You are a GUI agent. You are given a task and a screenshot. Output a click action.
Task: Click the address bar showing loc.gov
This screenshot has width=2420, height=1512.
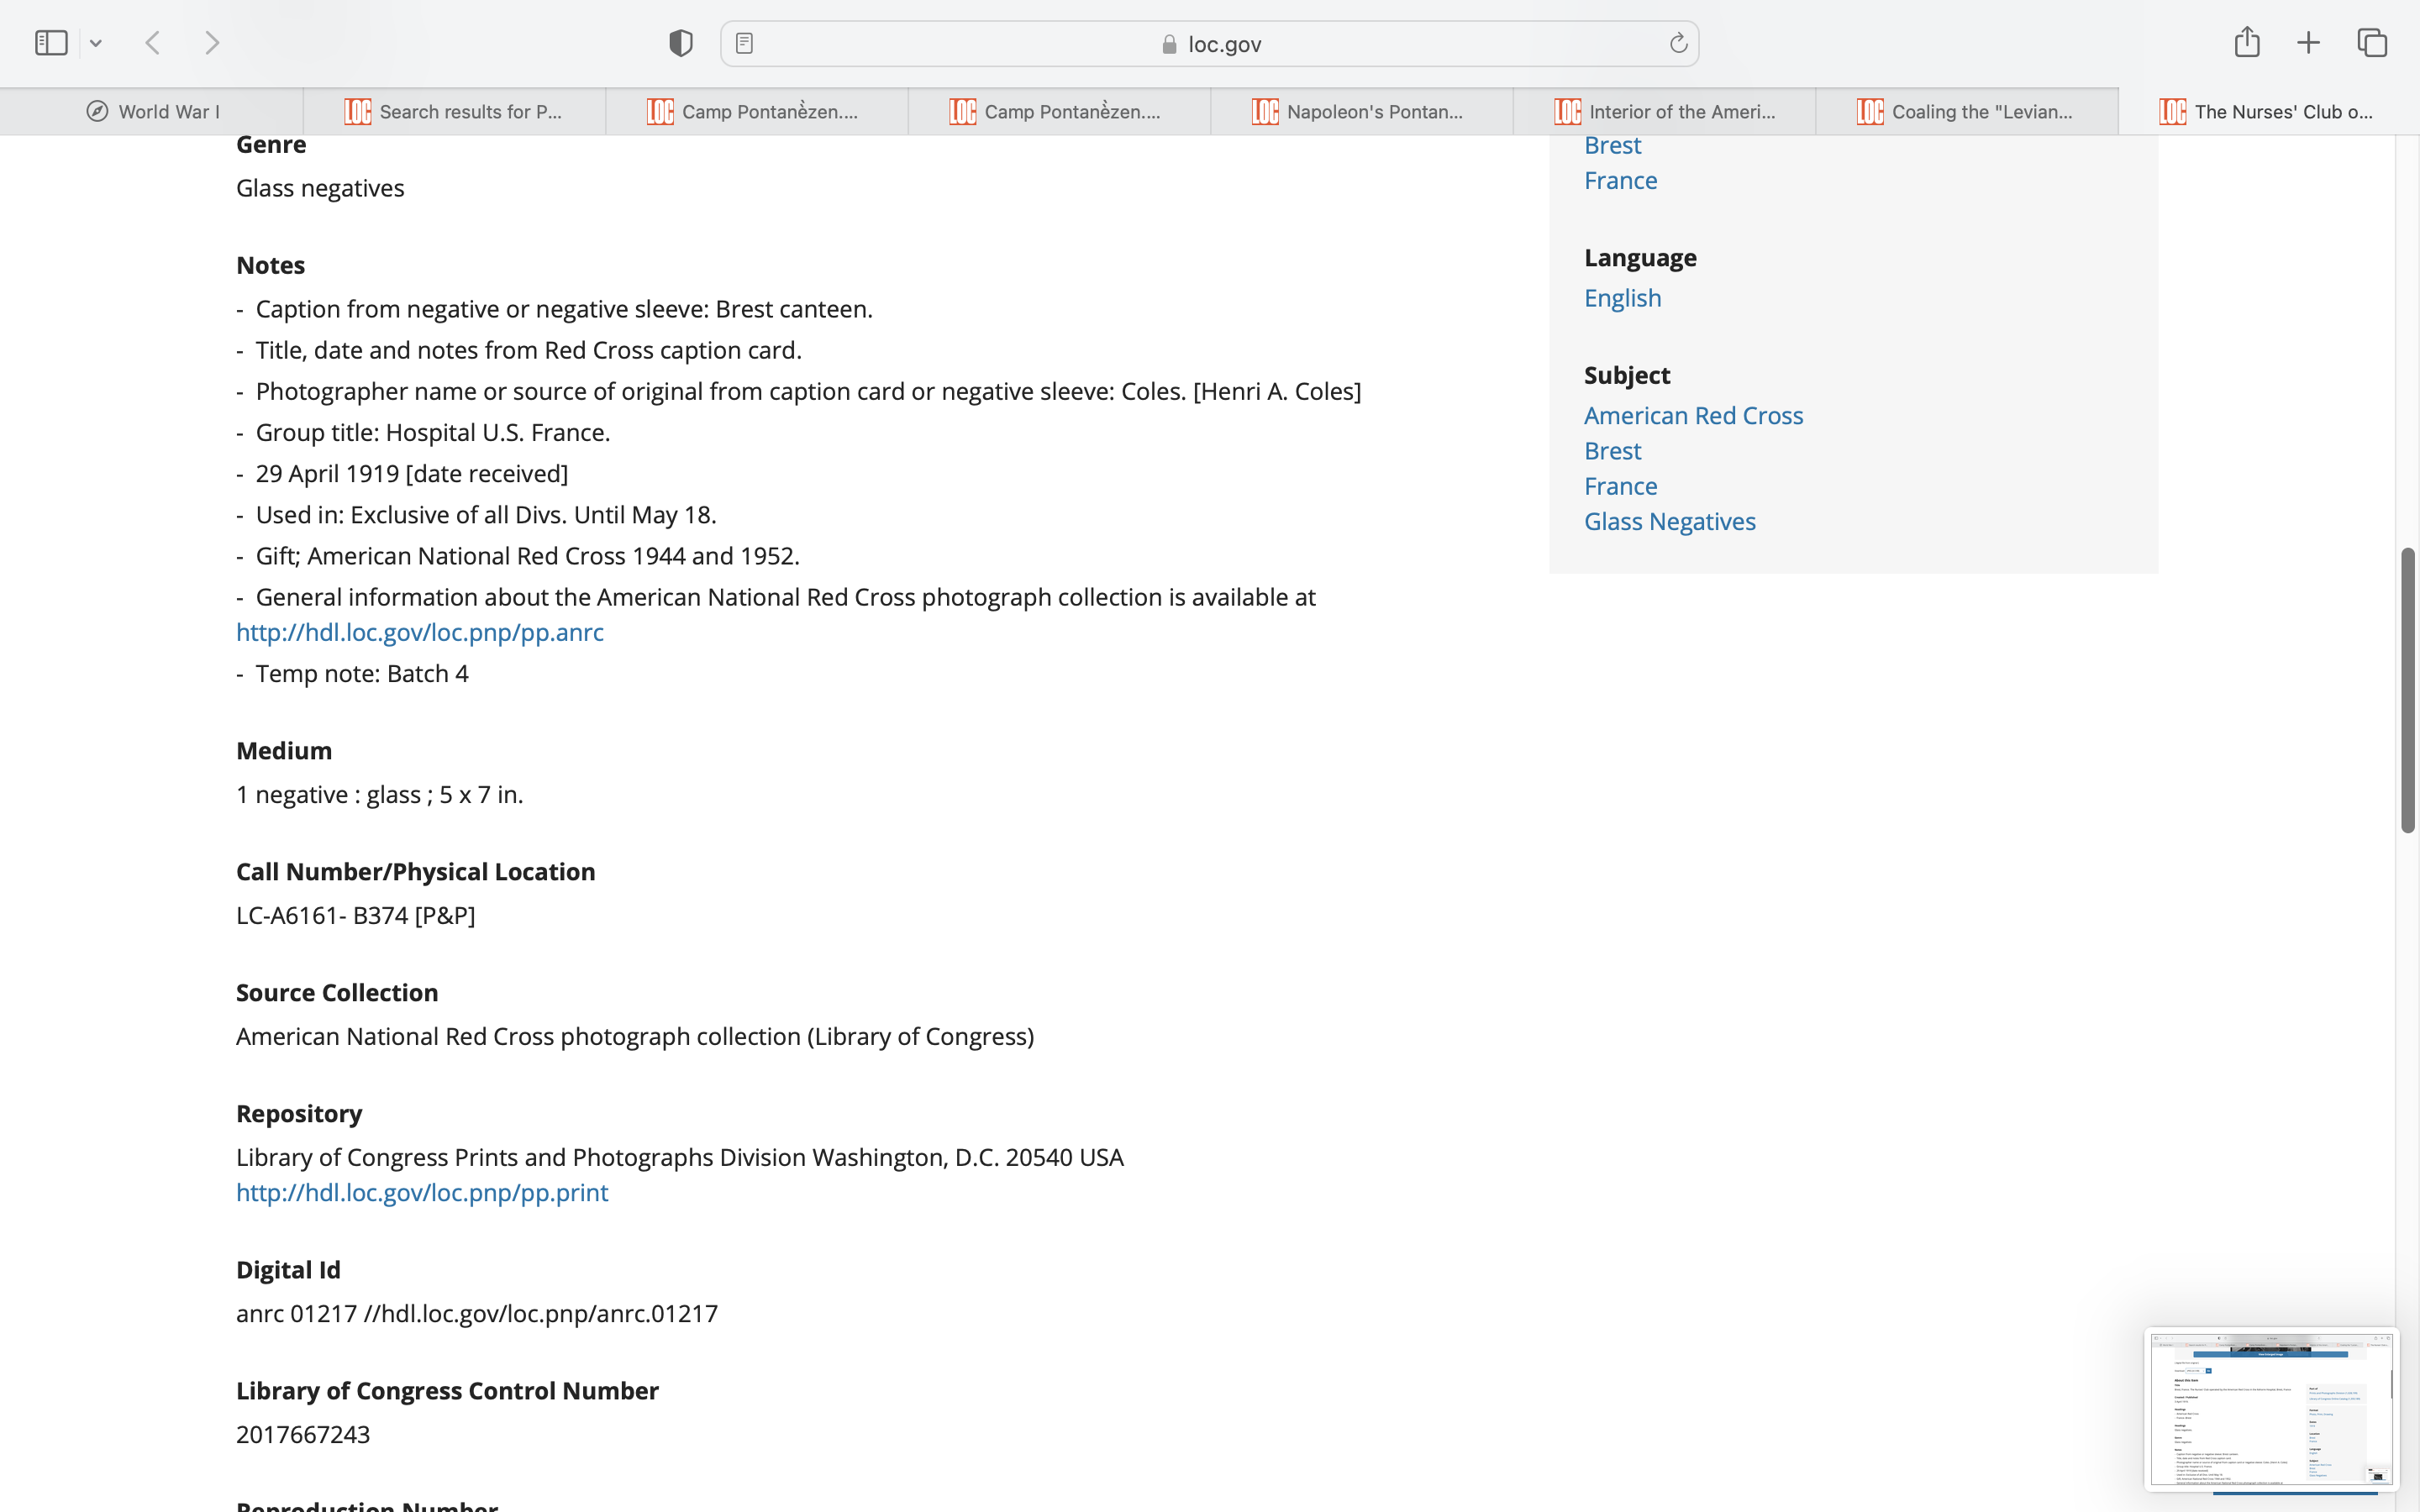pos(1210,44)
